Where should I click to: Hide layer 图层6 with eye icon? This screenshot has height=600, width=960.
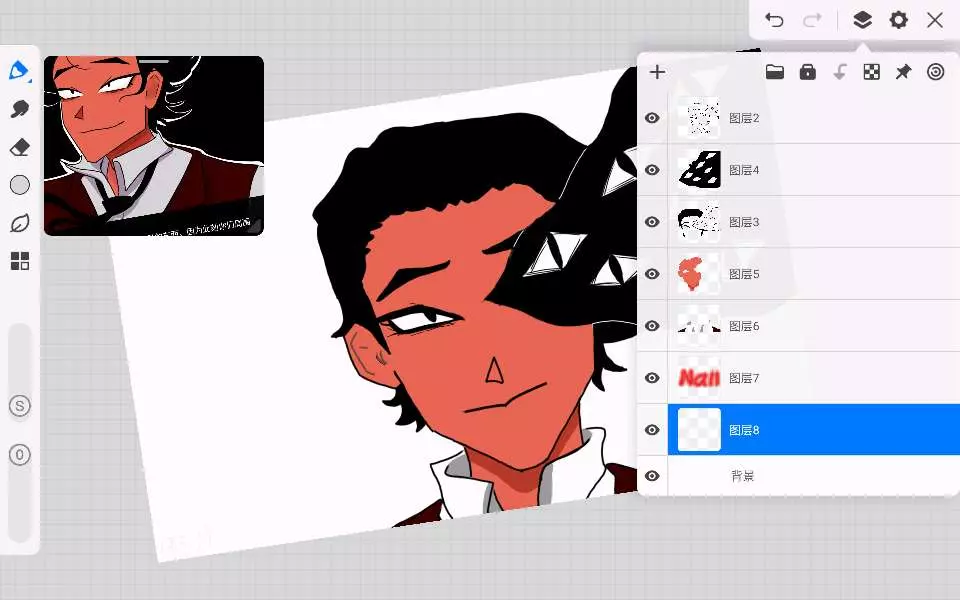coord(652,326)
